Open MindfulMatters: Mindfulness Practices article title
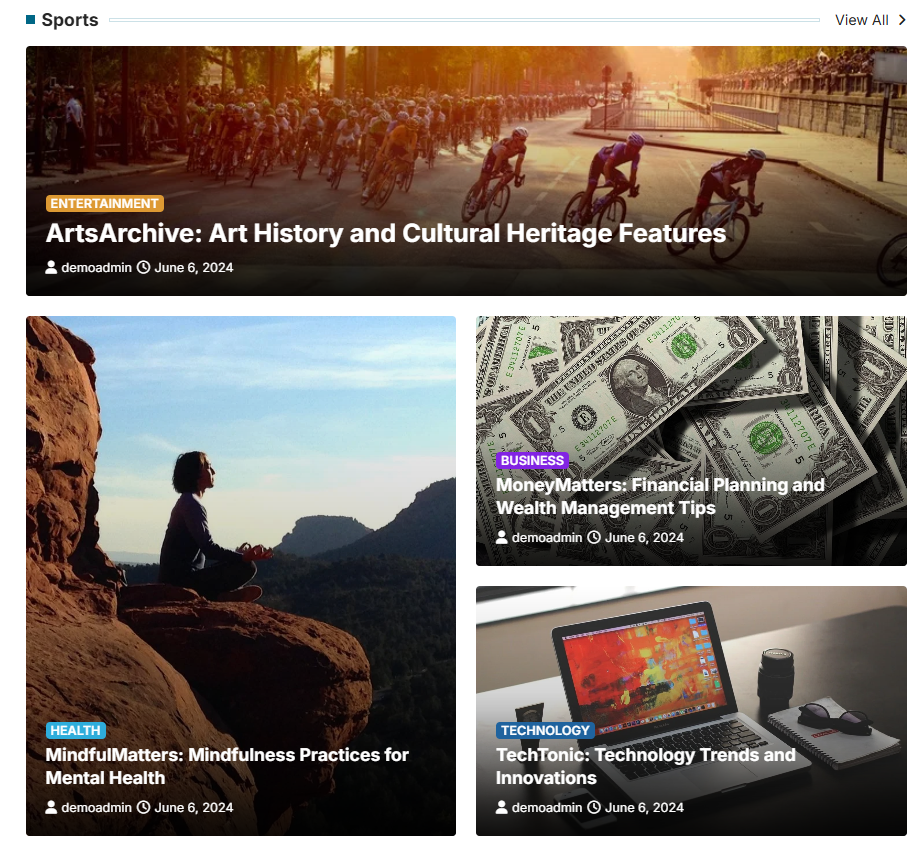This screenshot has height=852, width=922. click(227, 766)
